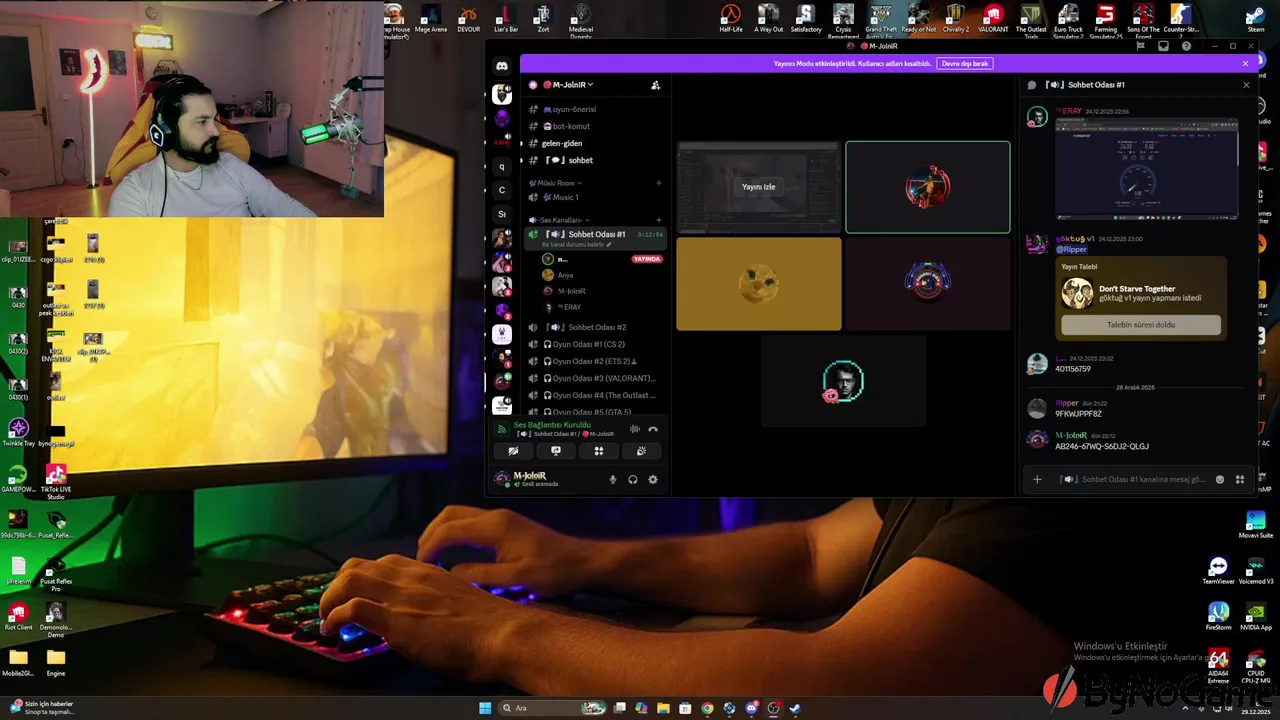This screenshot has width=1280, height=720.
Task: Collapse the Ses Kanalları category
Action: coord(558,220)
